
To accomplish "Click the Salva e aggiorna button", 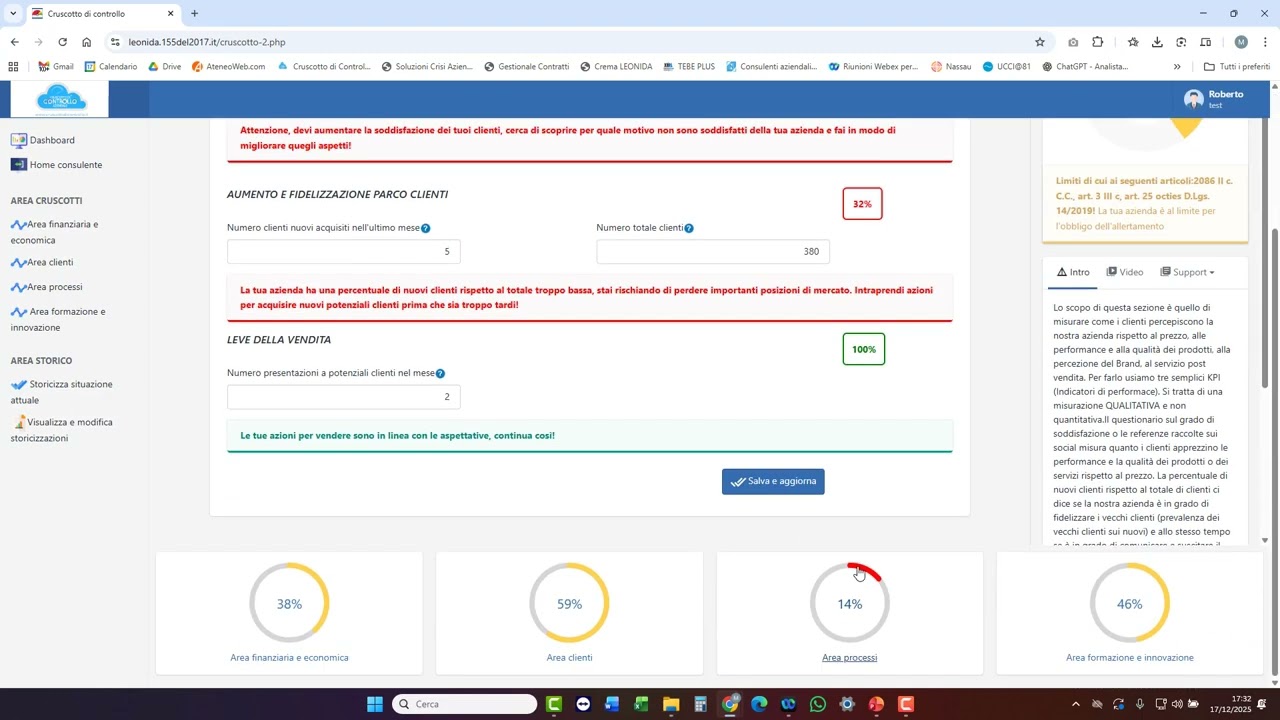I will pyautogui.click(x=773, y=482).
